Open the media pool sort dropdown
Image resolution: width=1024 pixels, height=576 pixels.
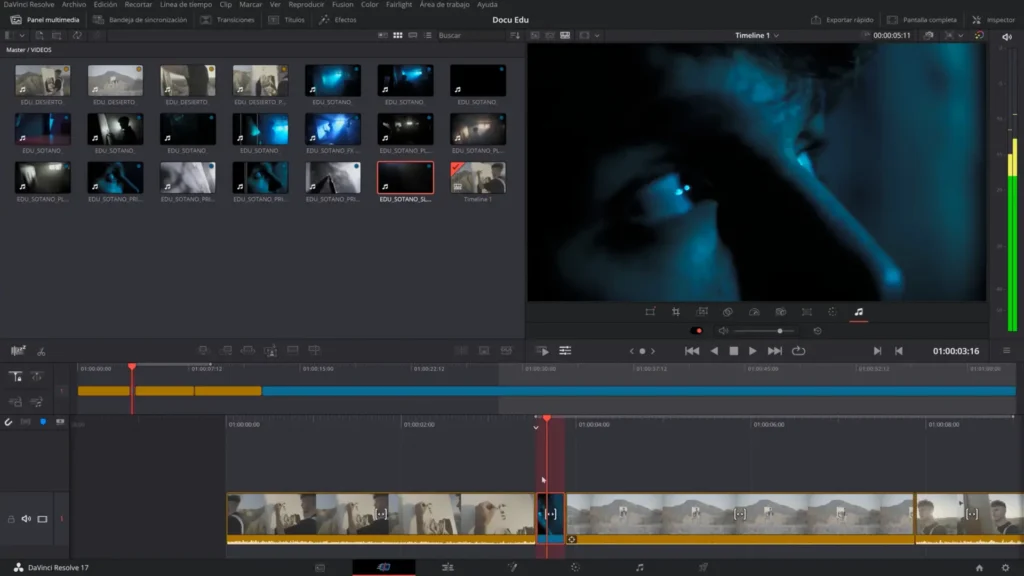(515, 35)
